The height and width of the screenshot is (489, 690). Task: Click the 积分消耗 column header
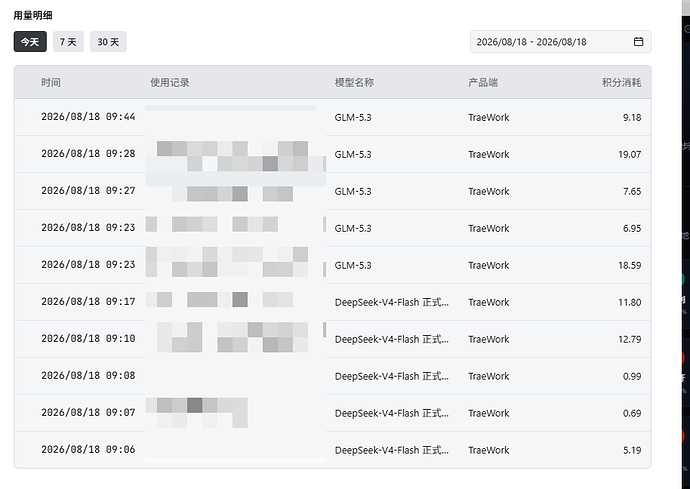[621, 82]
